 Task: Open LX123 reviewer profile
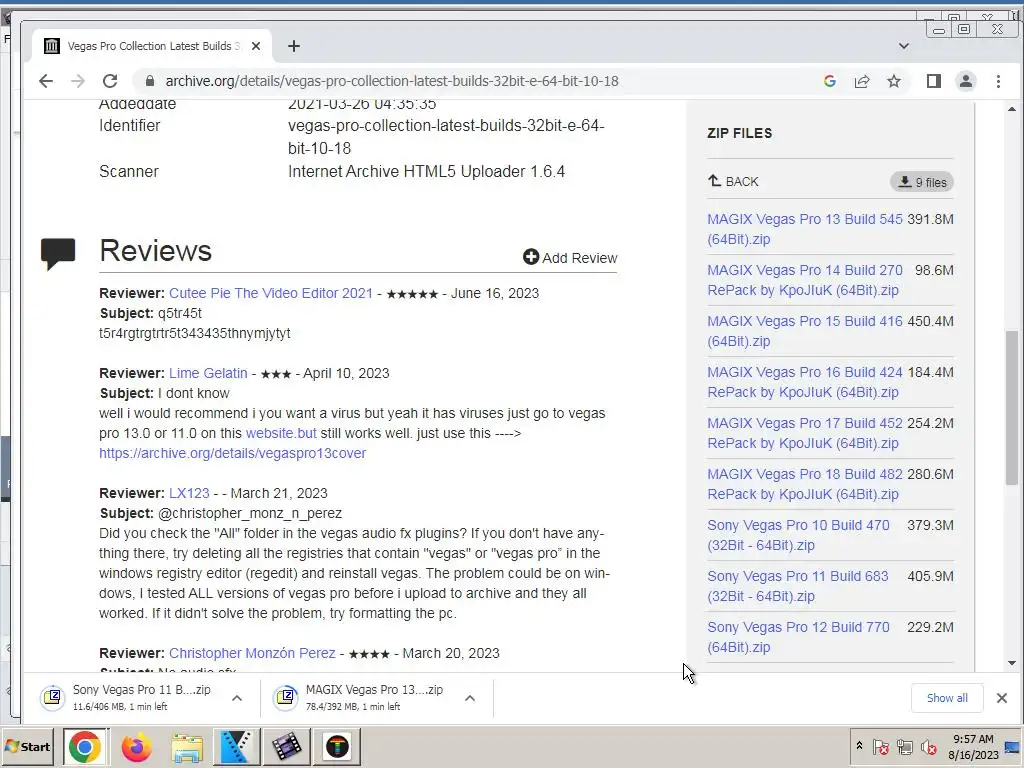click(x=189, y=493)
